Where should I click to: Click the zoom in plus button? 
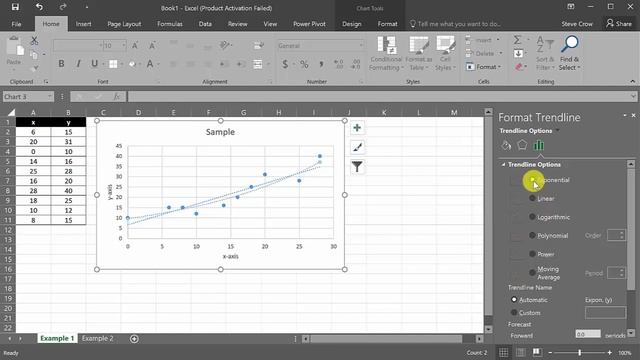click(x=609, y=353)
